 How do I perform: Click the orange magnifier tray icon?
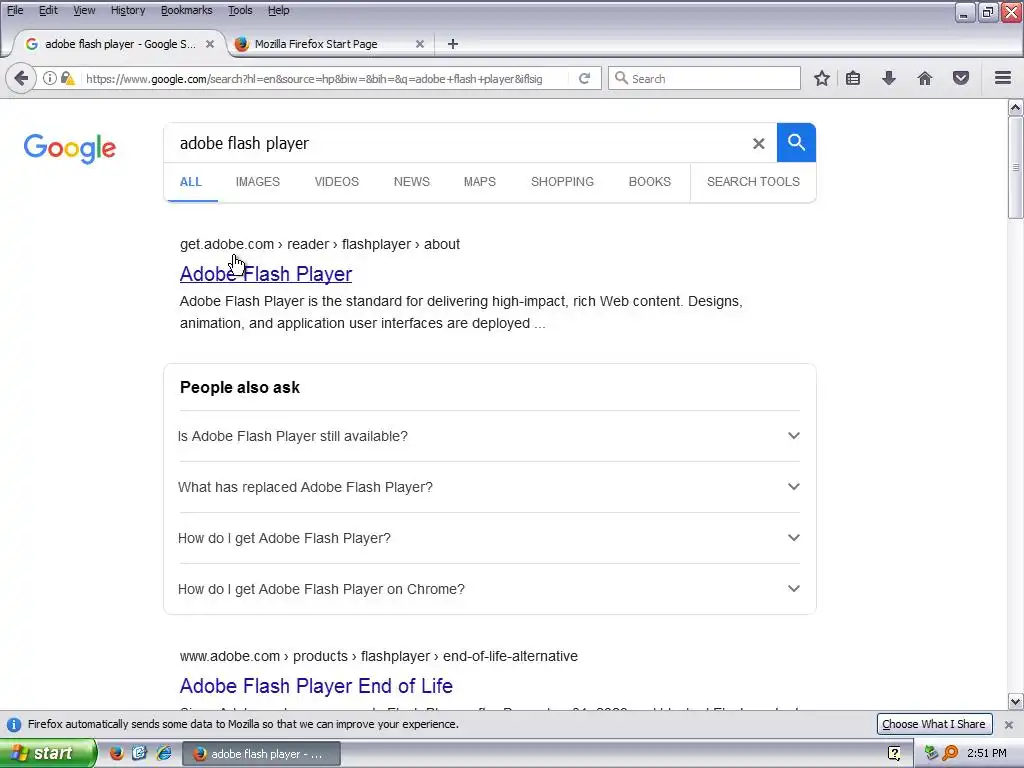[950, 753]
